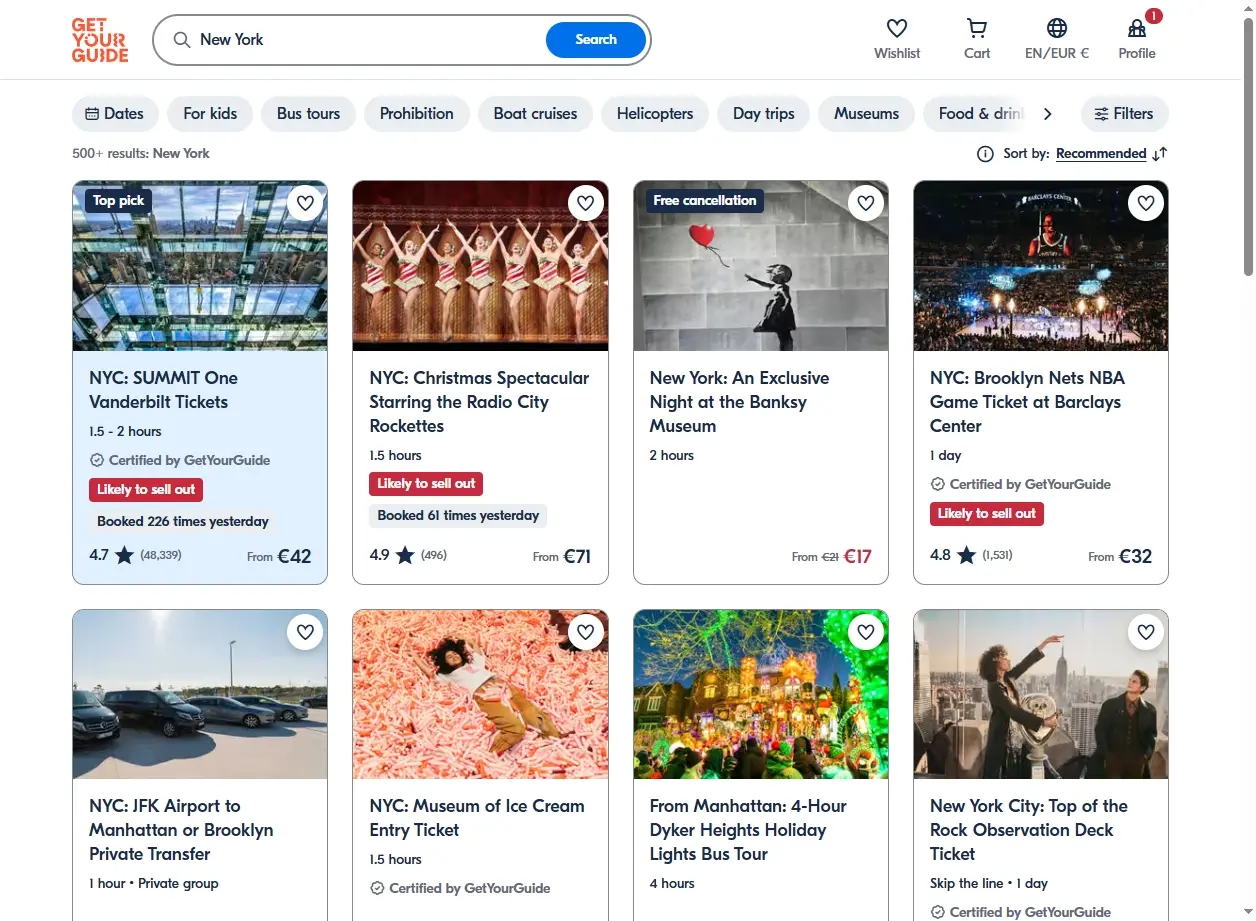The height and width of the screenshot is (921, 1256).
Task: Click the blue Search button
Action: point(596,40)
